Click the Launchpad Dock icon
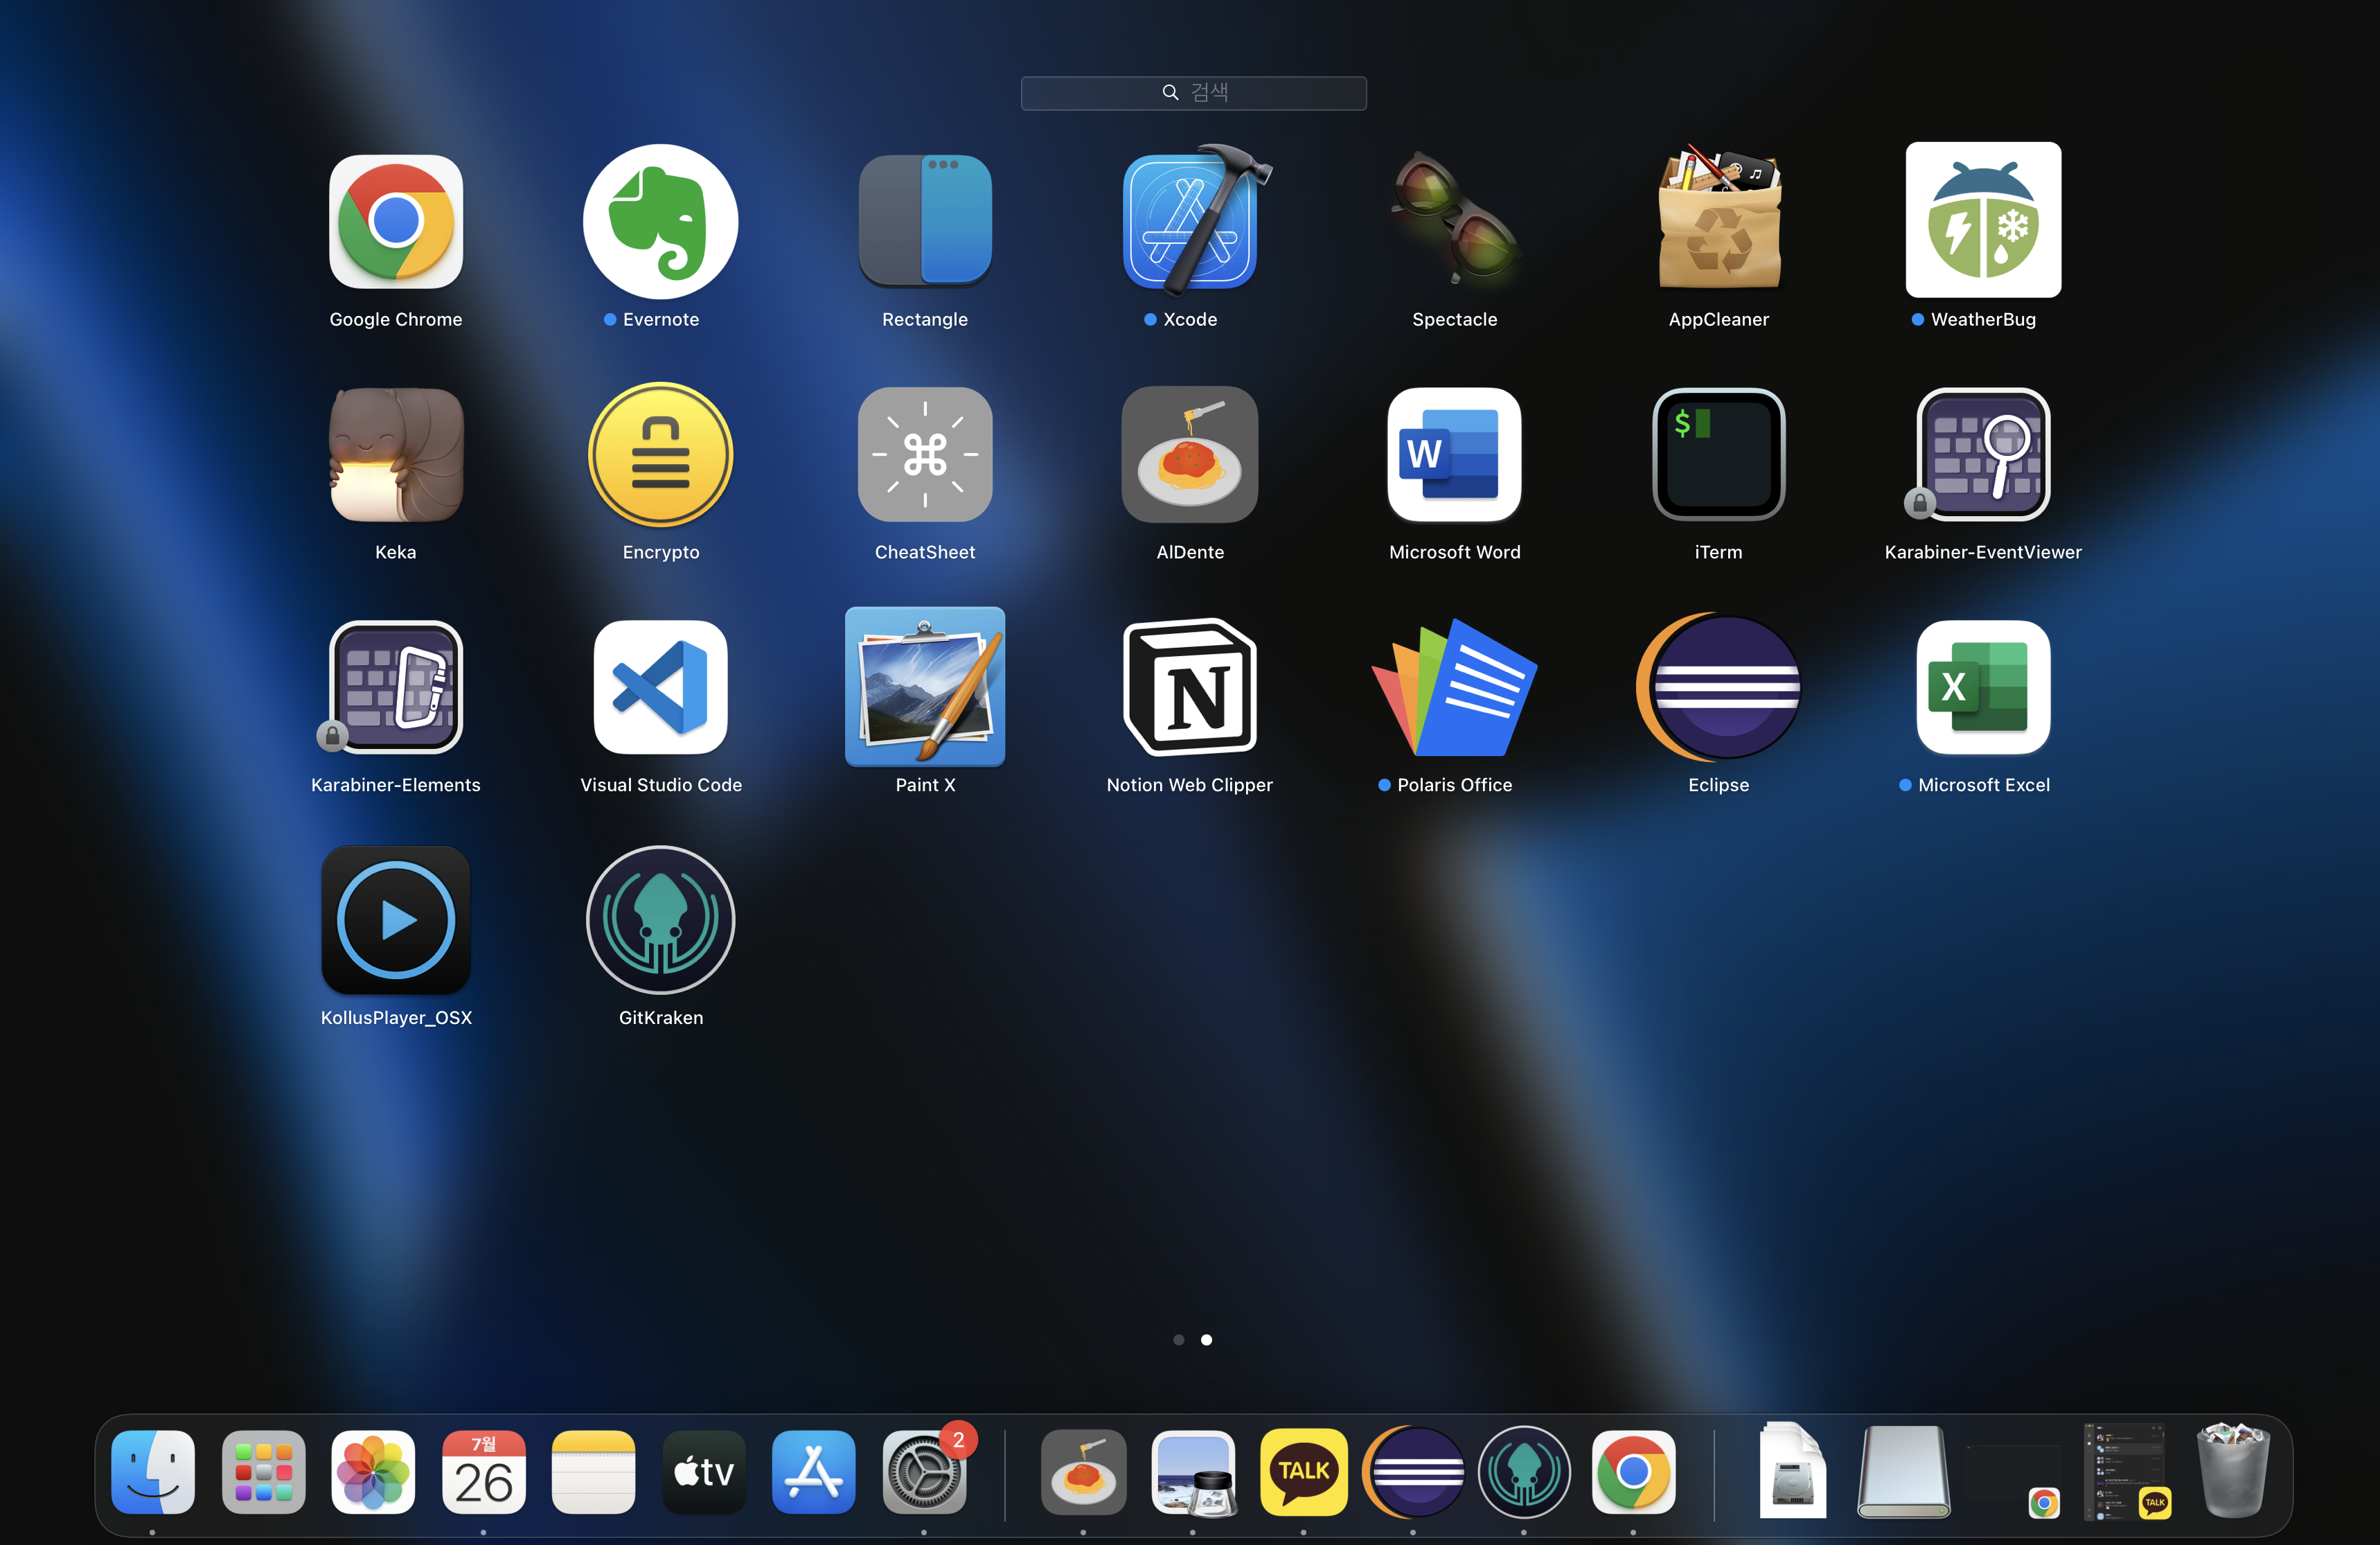The image size is (2380, 1545). 263,1473
